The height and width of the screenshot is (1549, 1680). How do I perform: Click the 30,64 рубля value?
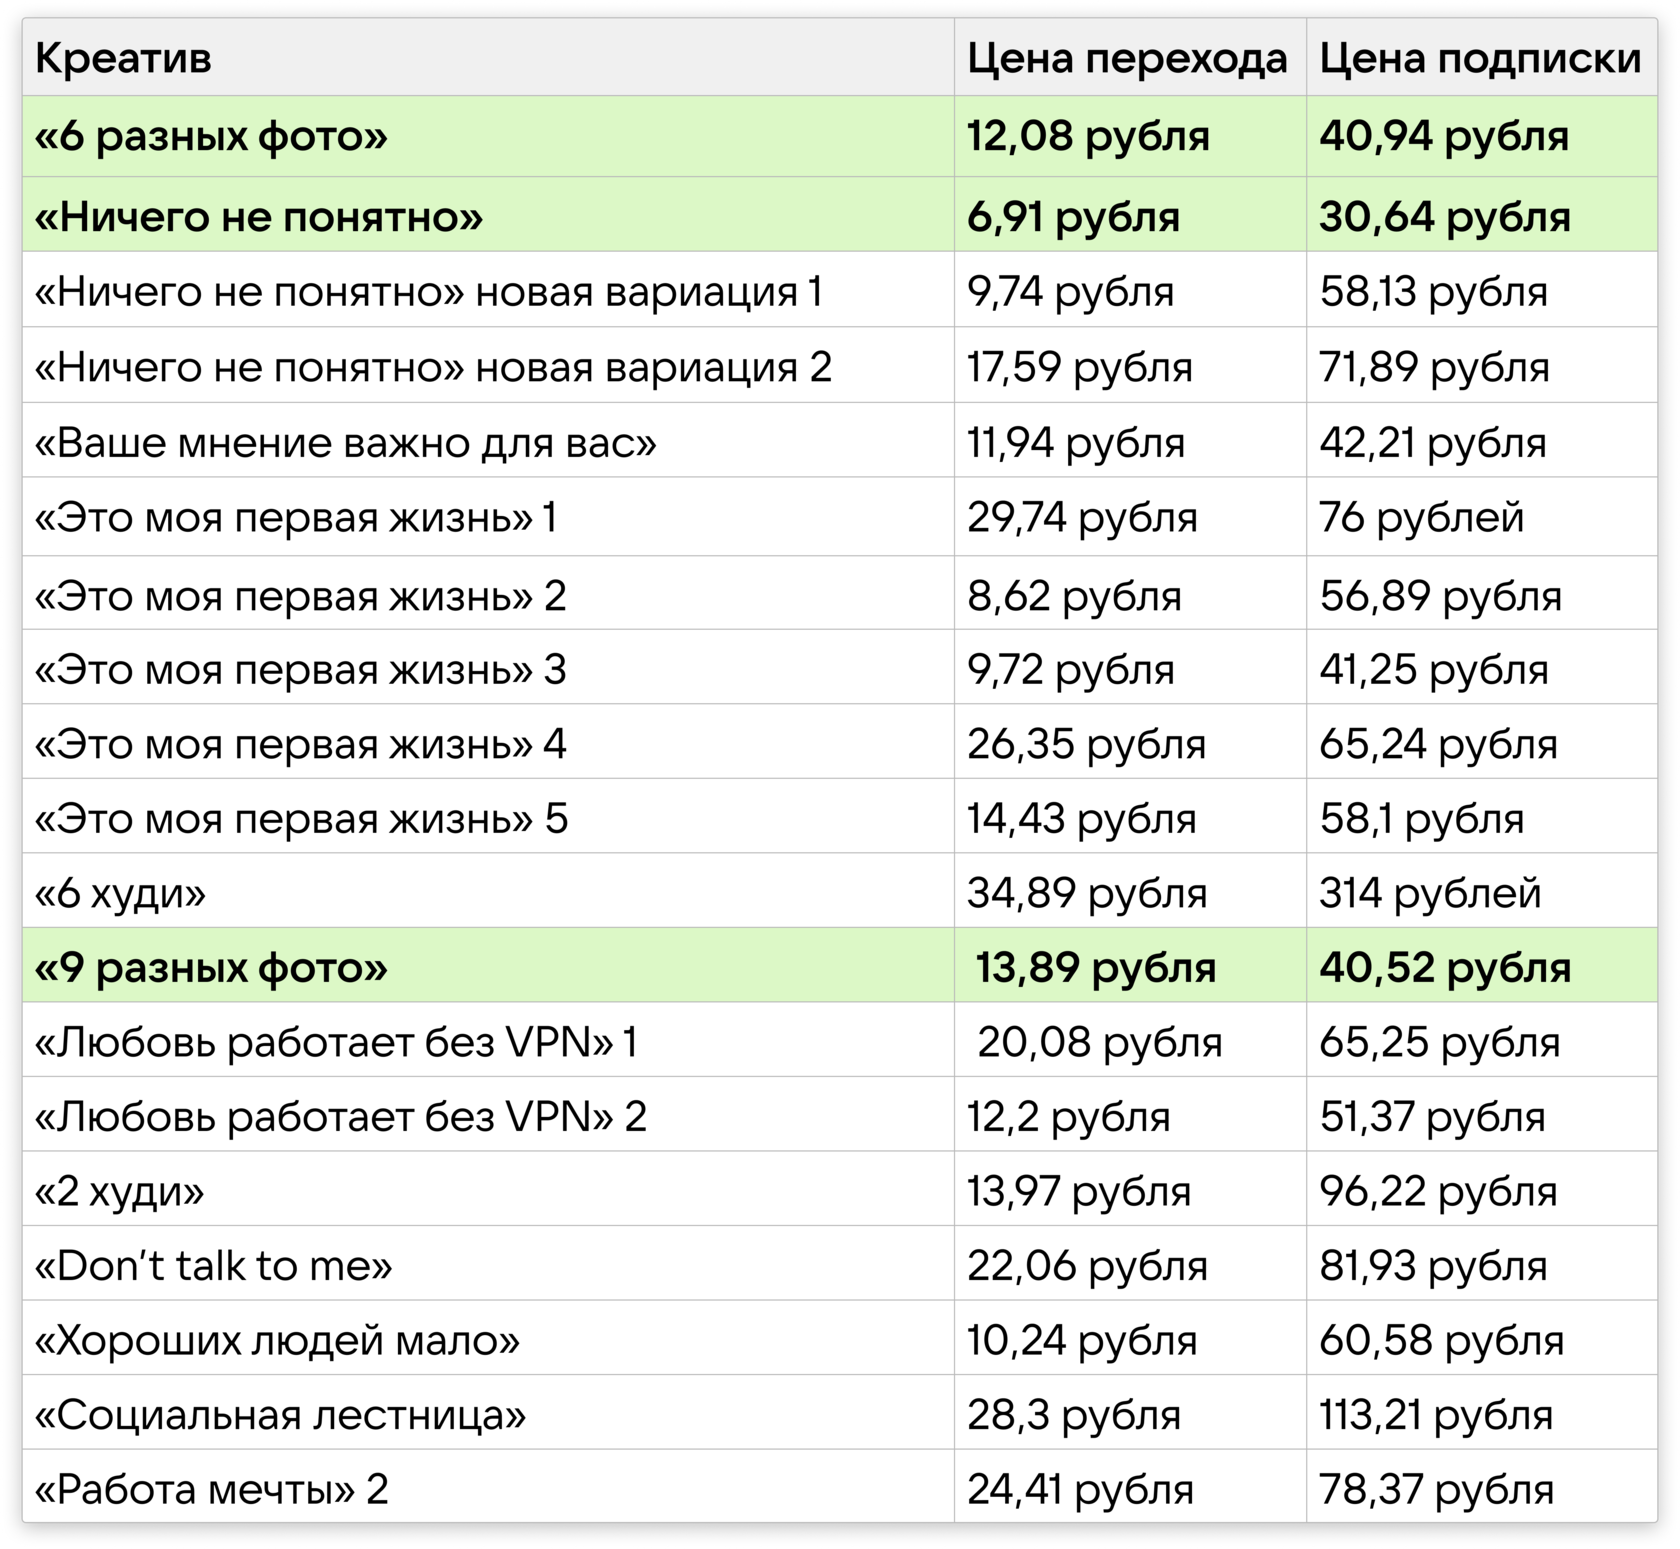pyautogui.click(x=1445, y=217)
